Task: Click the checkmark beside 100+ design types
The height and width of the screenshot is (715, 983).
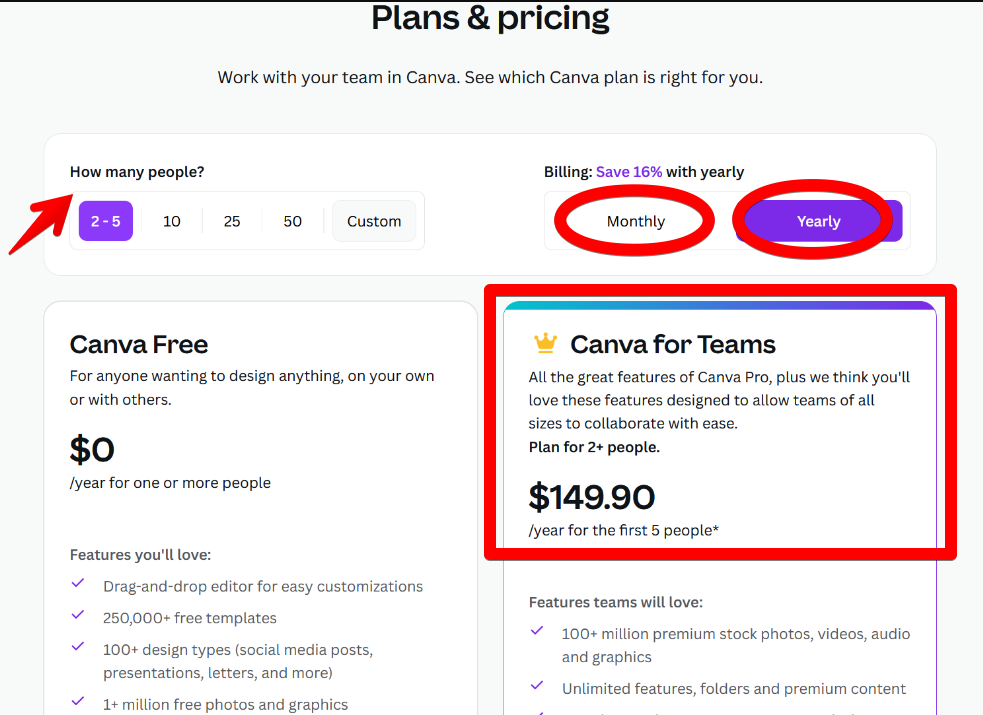Action: point(78,647)
